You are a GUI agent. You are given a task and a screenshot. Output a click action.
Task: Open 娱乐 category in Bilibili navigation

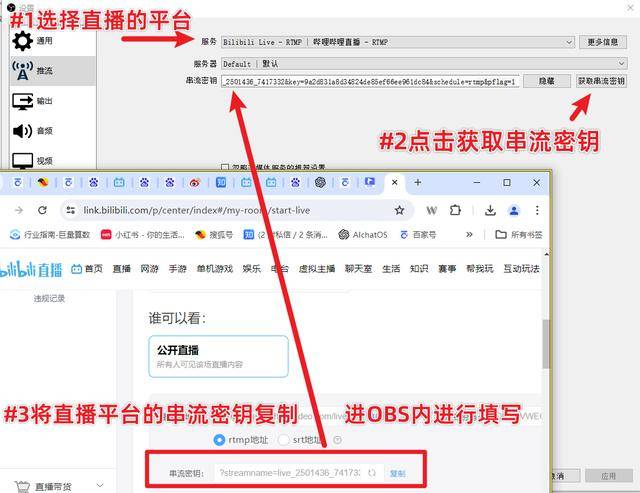(x=251, y=269)
